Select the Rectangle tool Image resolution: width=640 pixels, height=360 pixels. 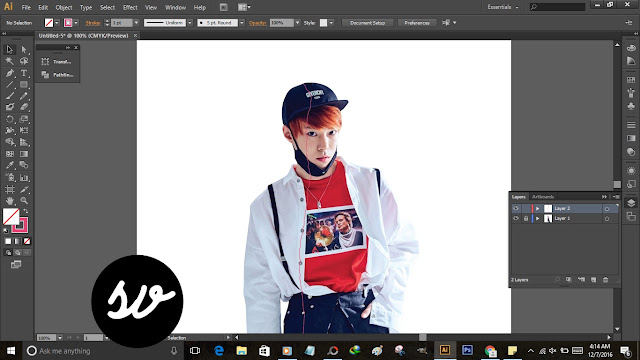[24, 84]
